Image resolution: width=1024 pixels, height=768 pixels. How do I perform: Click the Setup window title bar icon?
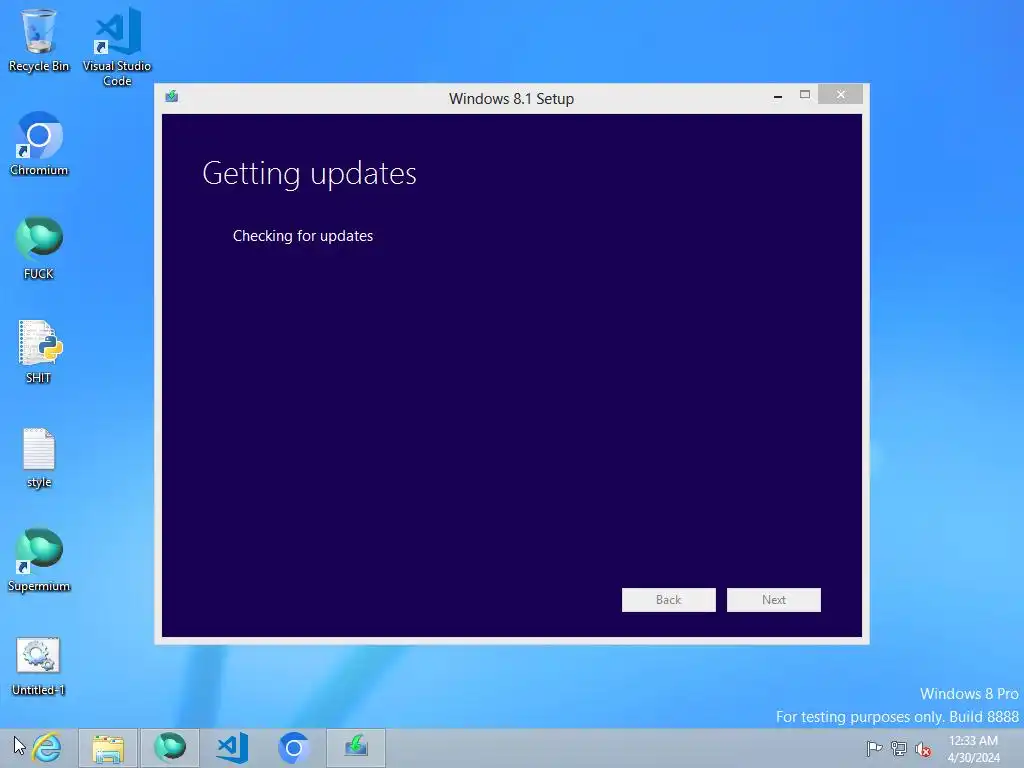(x=172, y=97)
